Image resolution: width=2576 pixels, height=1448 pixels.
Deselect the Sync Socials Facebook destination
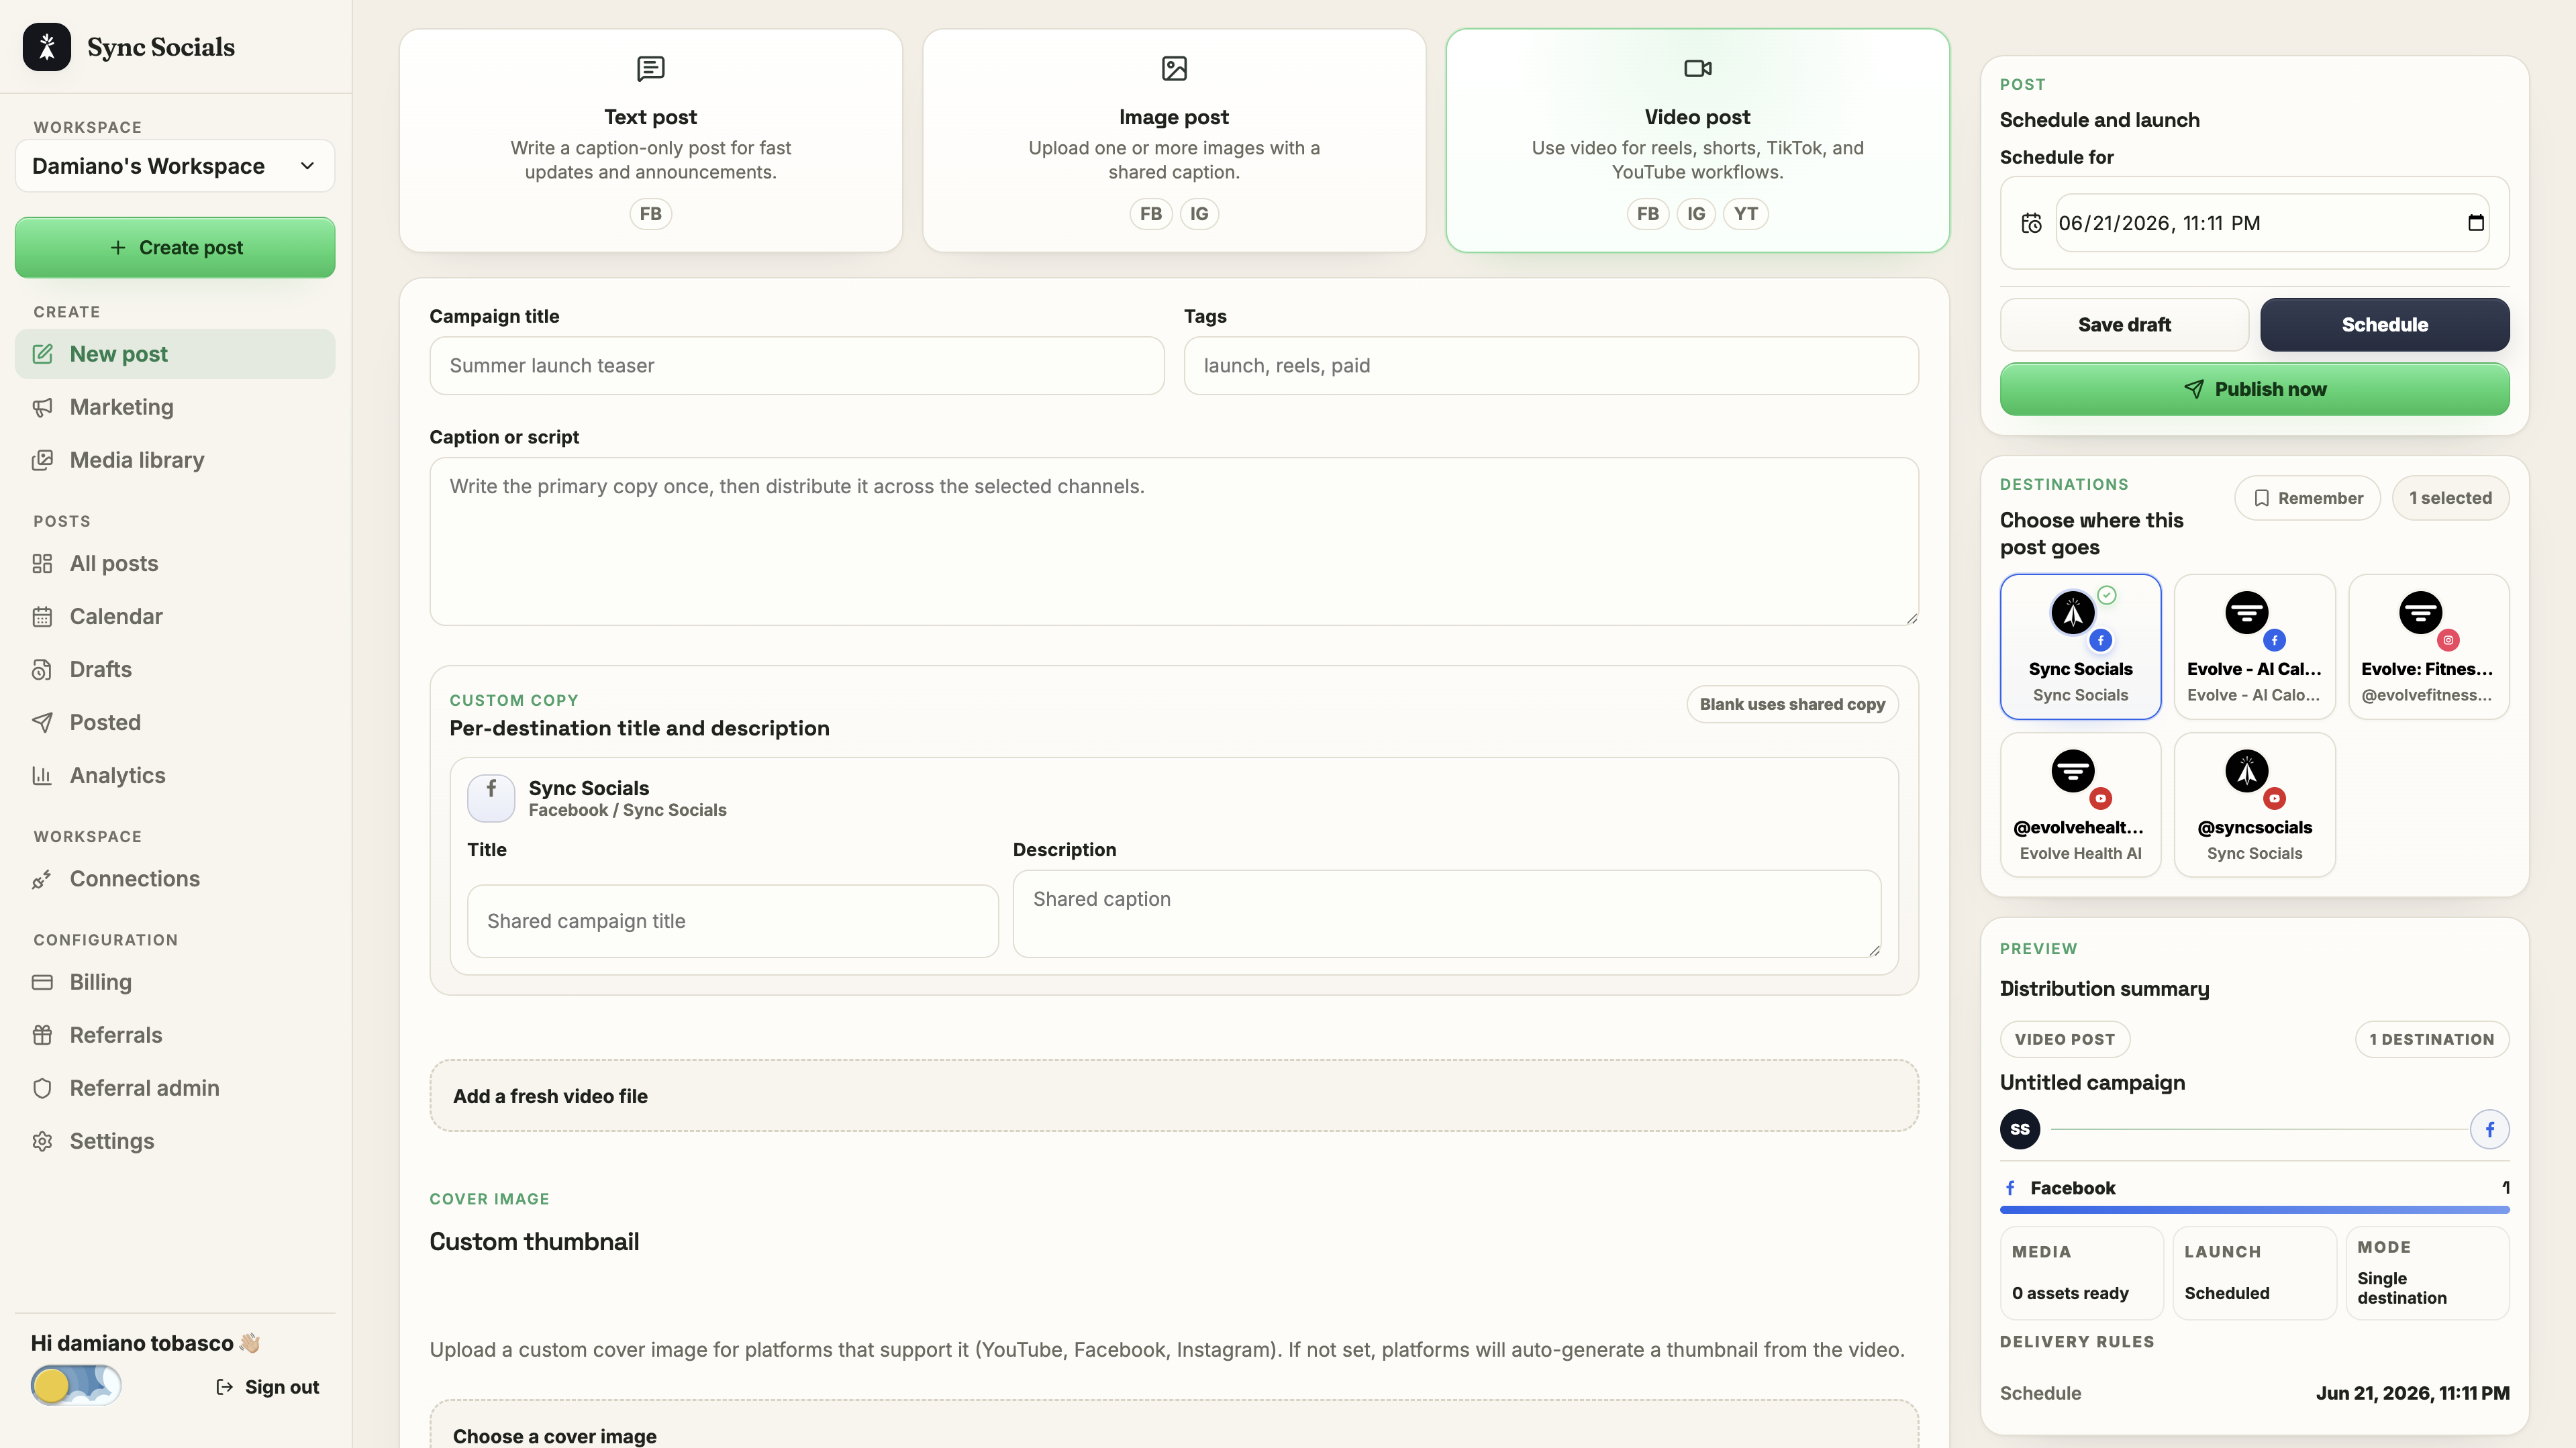(x=2080, y=647)
